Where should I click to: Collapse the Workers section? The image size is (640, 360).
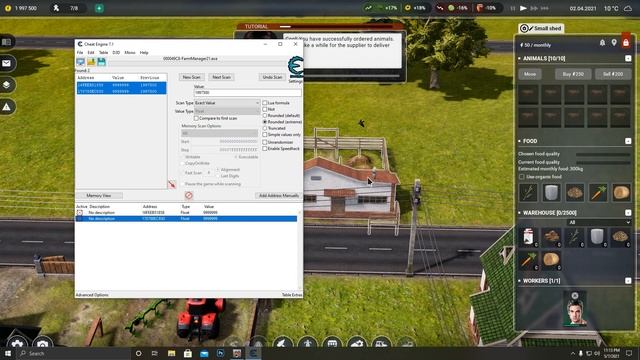tap(628, 280)
